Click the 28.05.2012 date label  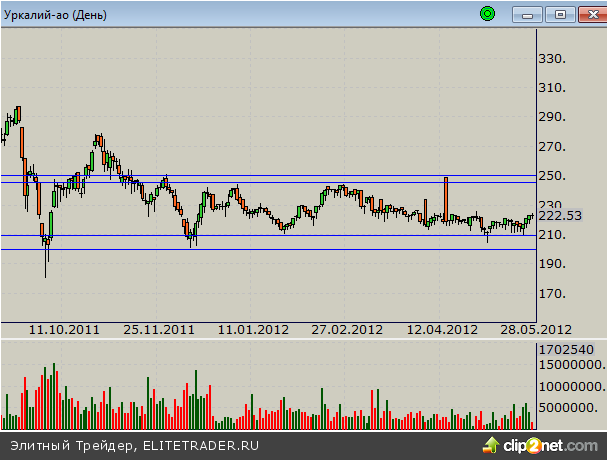pos(535,329)
